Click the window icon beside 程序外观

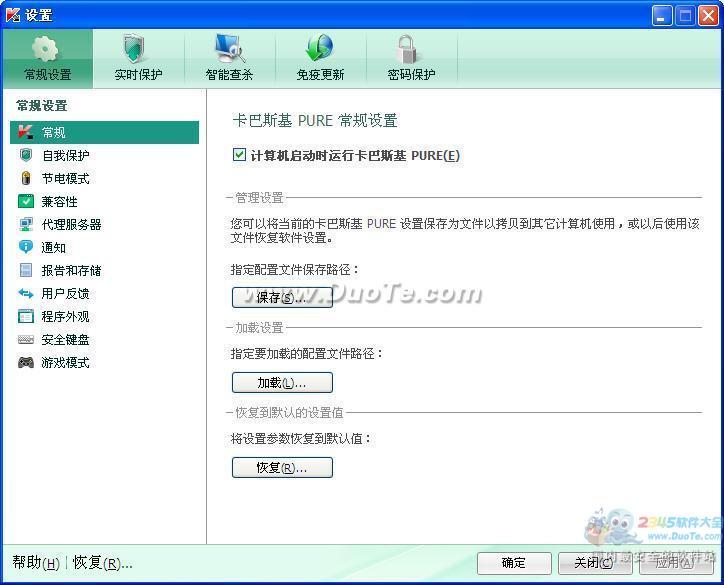tap(26, 316)
